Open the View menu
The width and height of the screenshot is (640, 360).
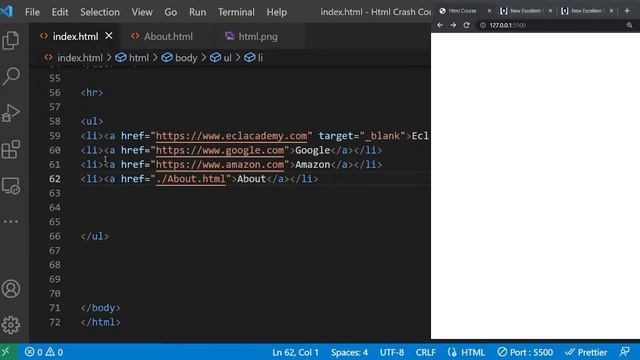142,12
